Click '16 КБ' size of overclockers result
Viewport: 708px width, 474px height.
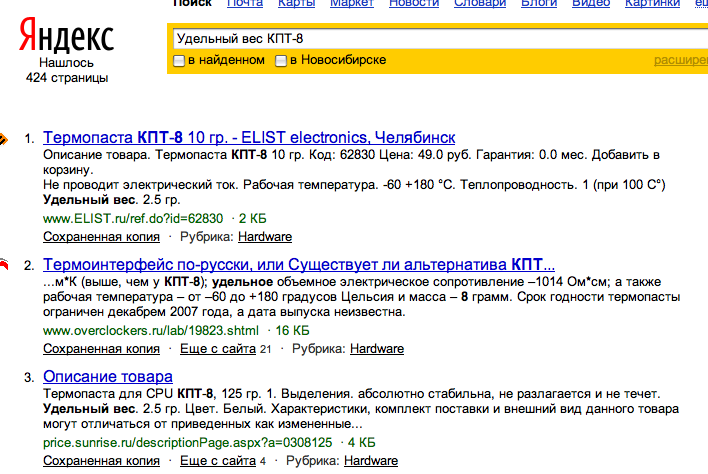[x=293, y=330]
